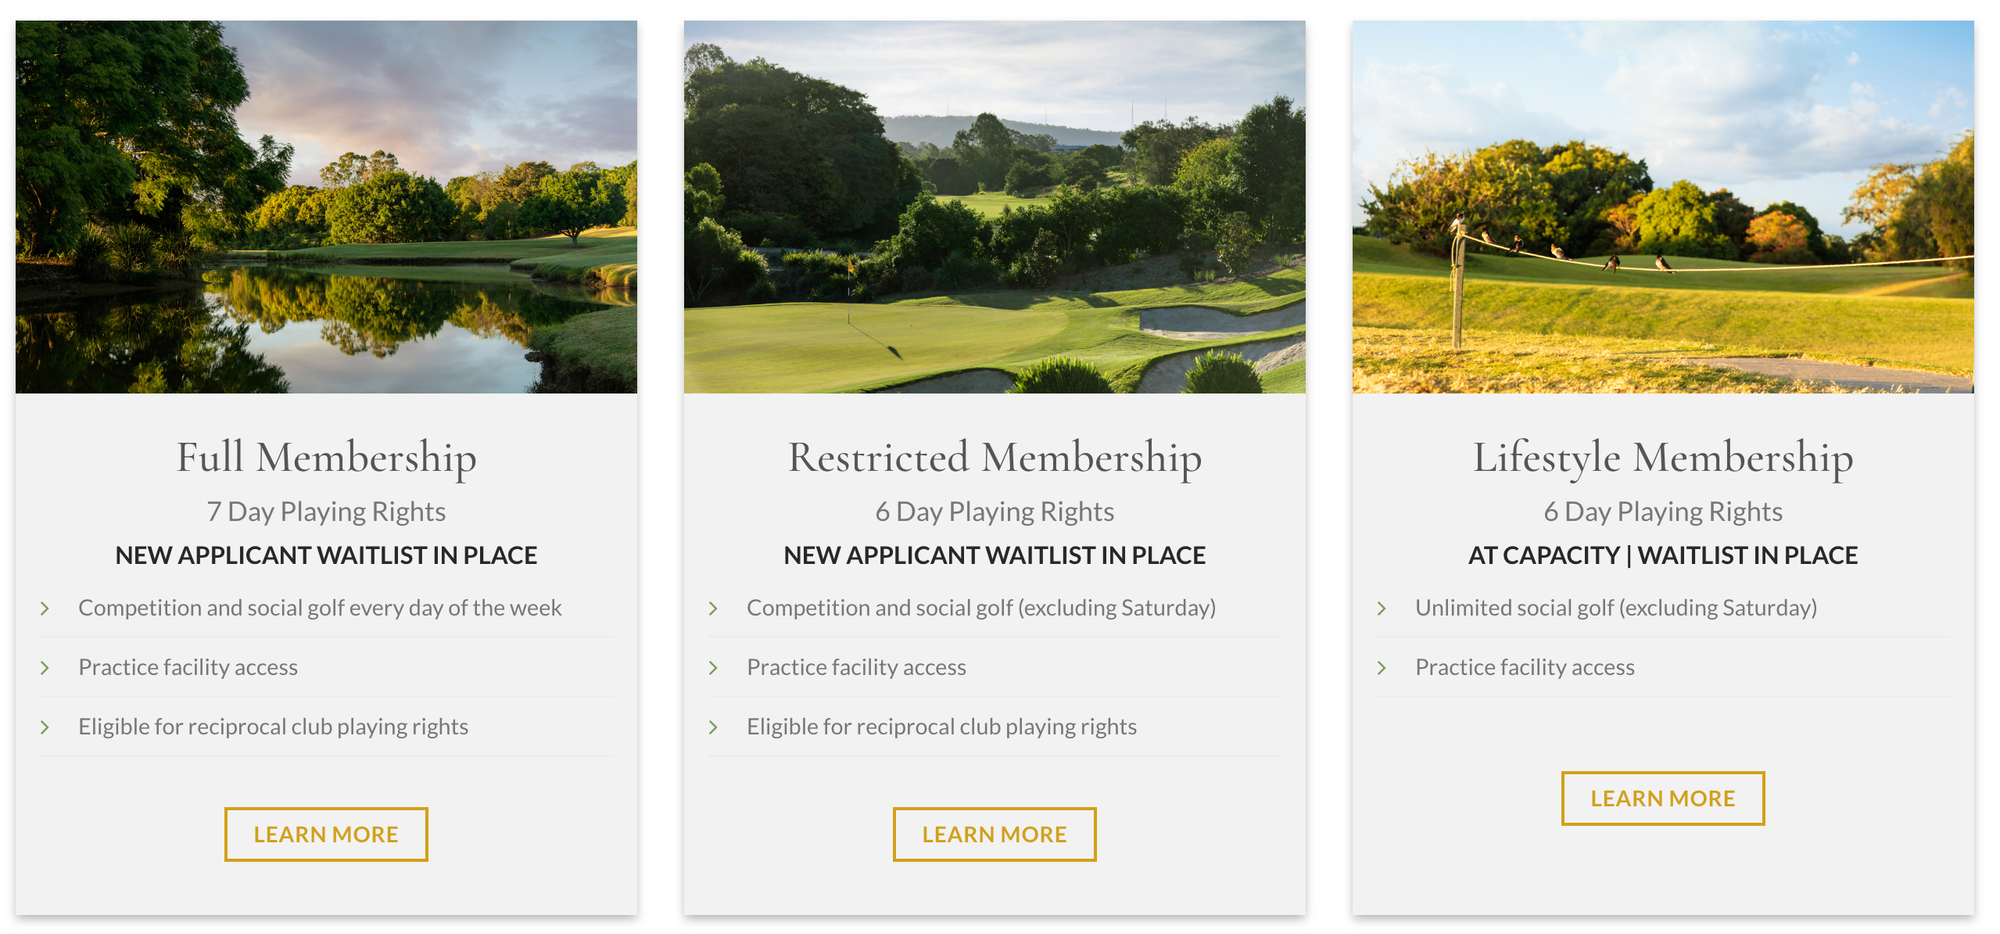
Task: Click LEARN MORE under Restricted Membership
Action: [x=994, y=834]
